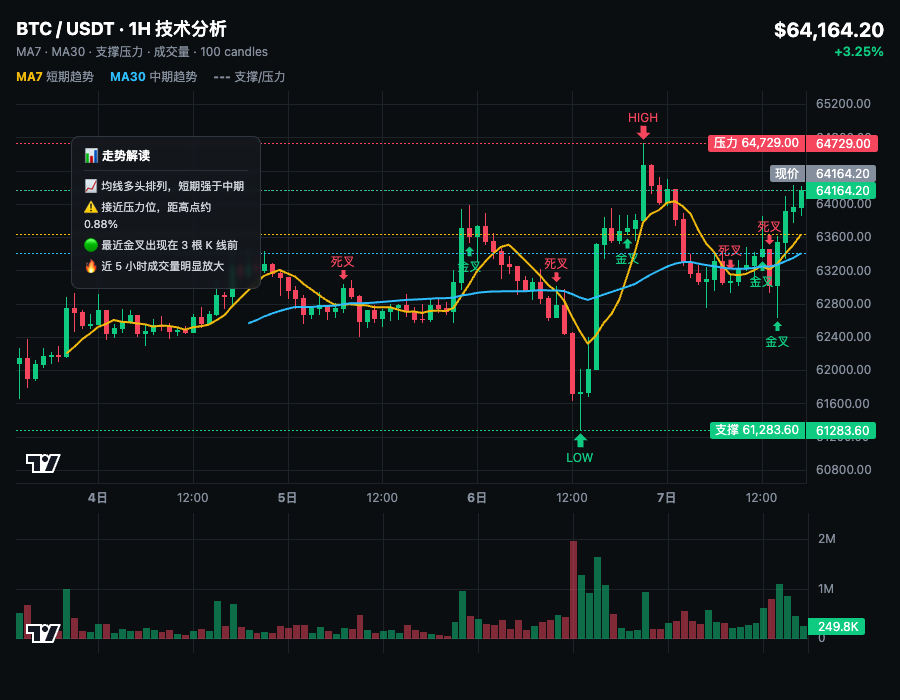
Task: Click the dashed 支撑/压力 legend entry
Action: 249,77
